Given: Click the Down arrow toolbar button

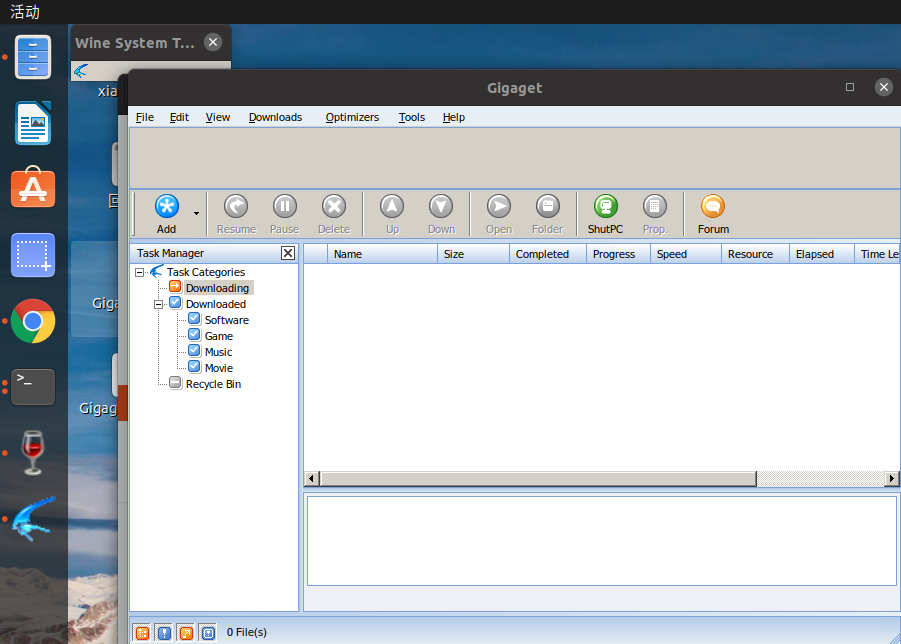Looking at the screenshot, I should pos(441,214).
